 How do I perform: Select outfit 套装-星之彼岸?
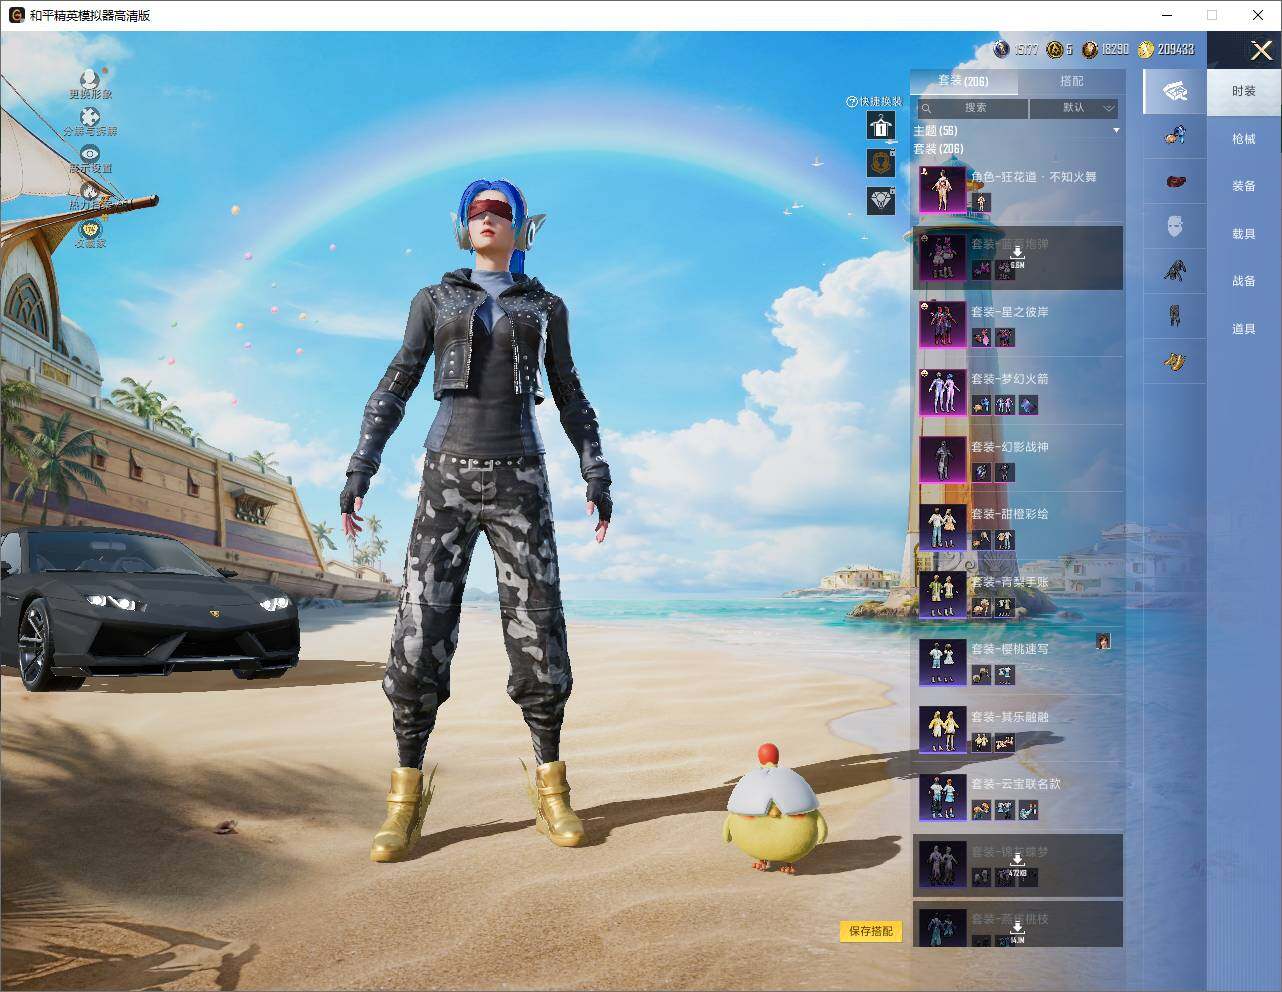click(x=1018, y=324)
